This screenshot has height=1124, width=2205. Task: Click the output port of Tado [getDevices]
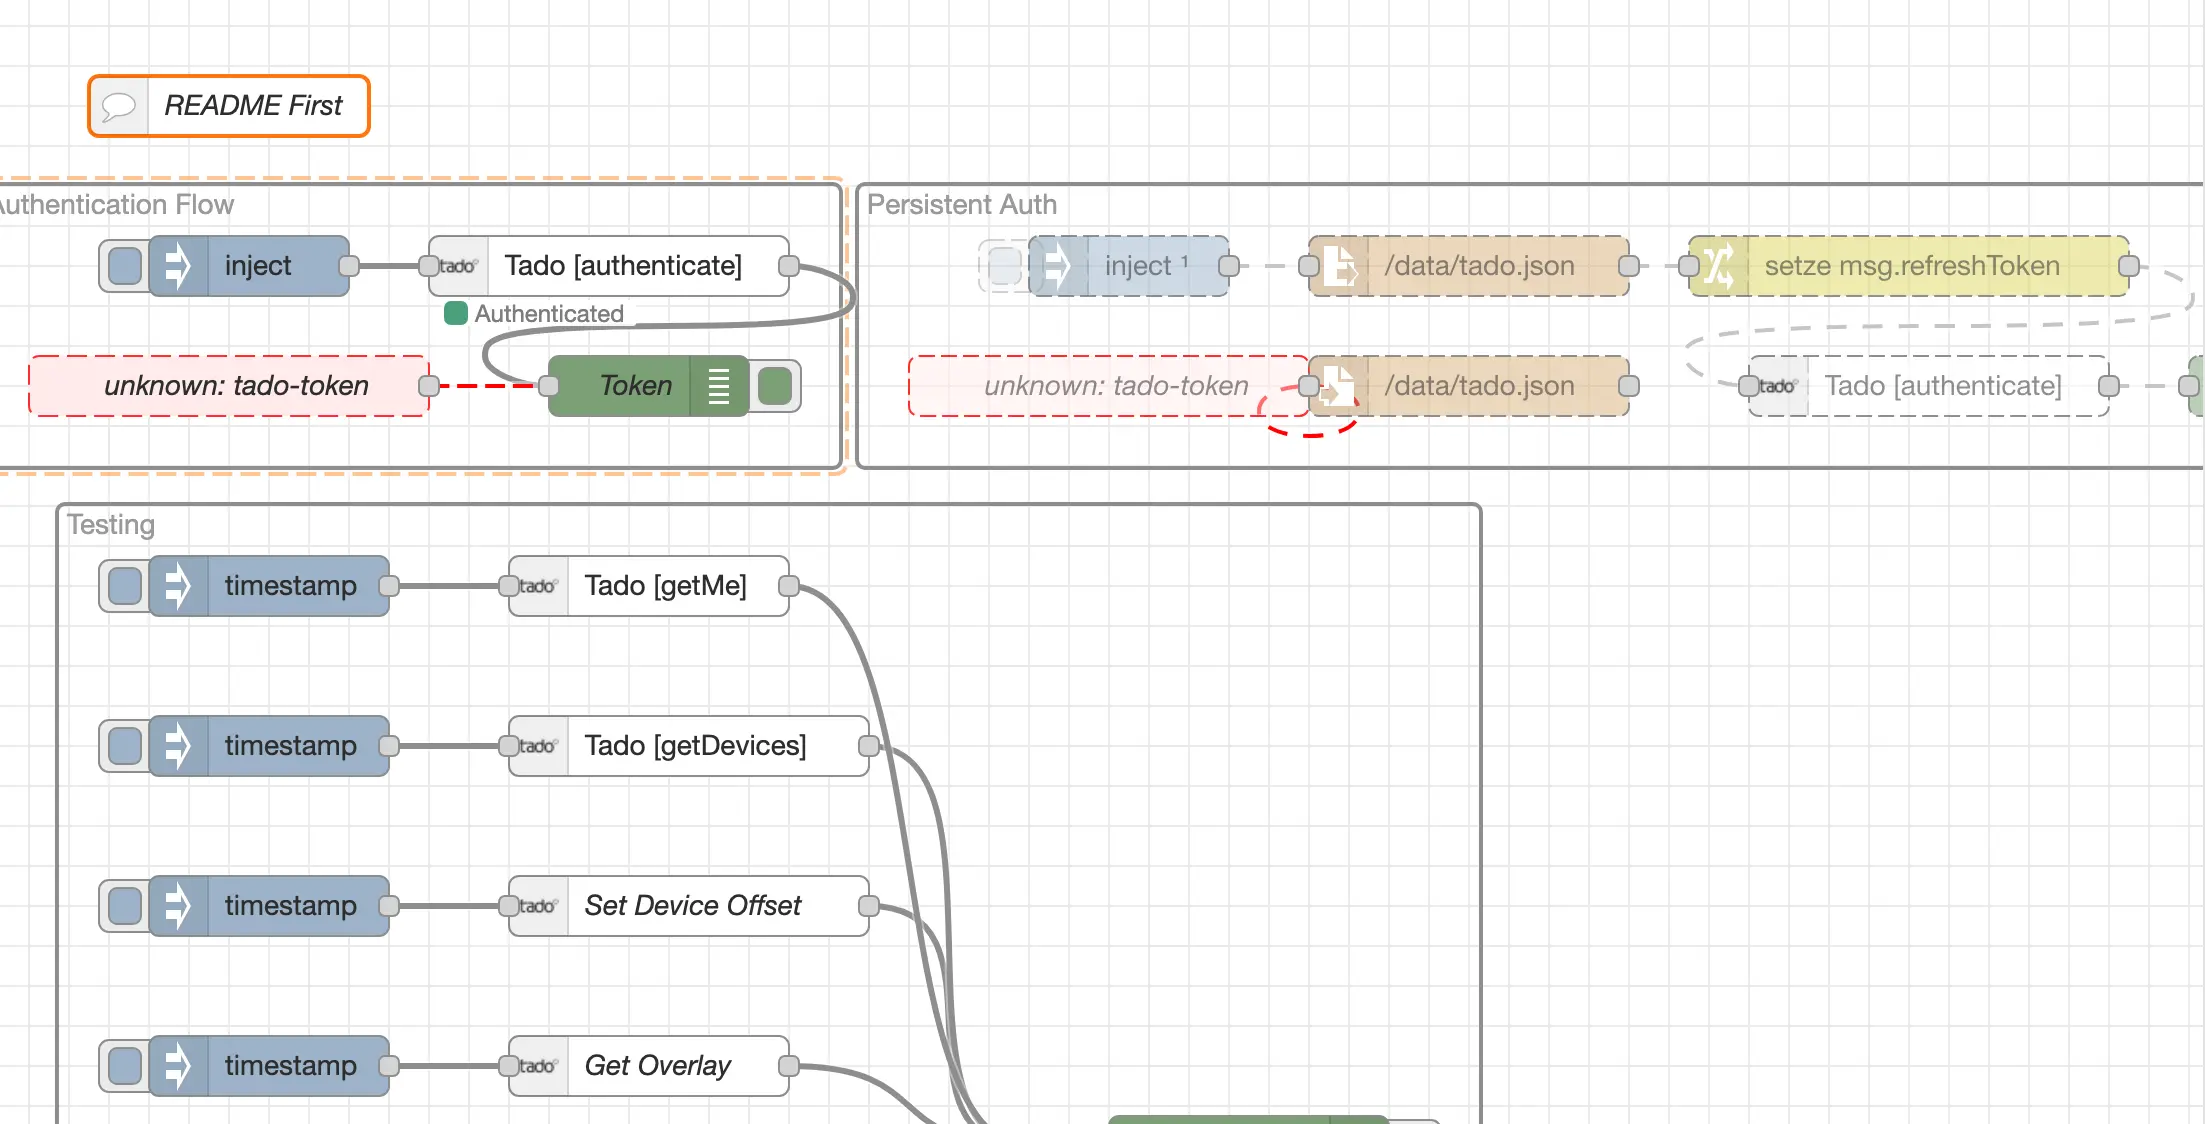pyautogui.click(x=869, y=746)
